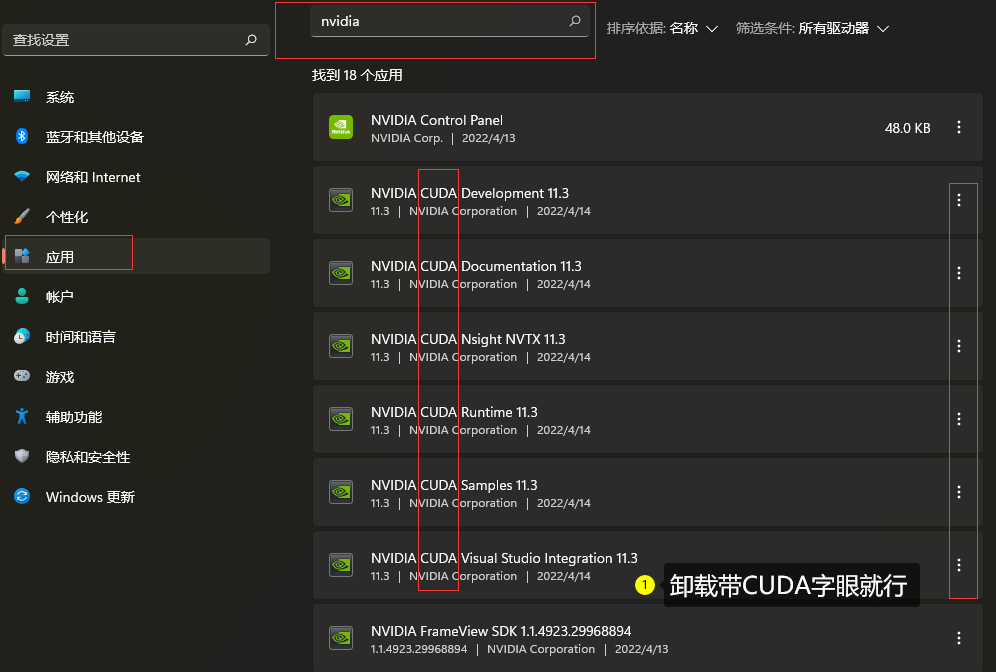This screenshot has height=672, width=996.
Task: Open Windows 更新 settings
Action: point(136,497)
